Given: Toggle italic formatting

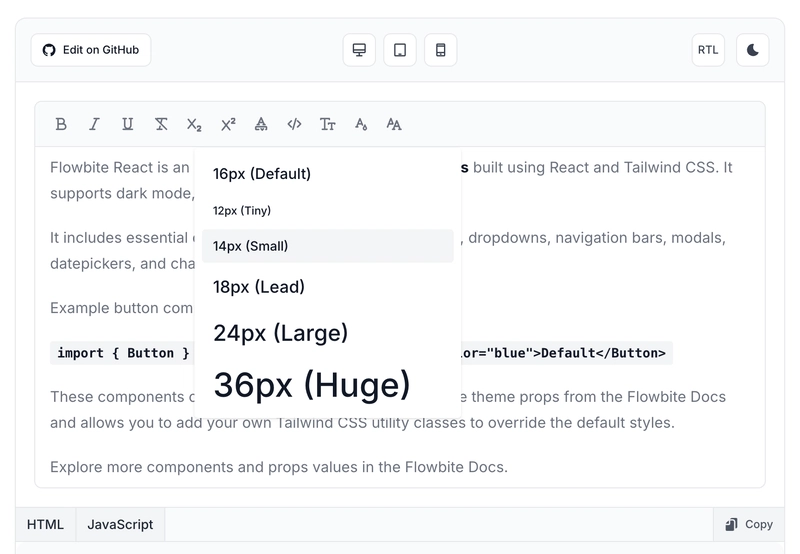Looking at the screenshot, I should [94, 124].
